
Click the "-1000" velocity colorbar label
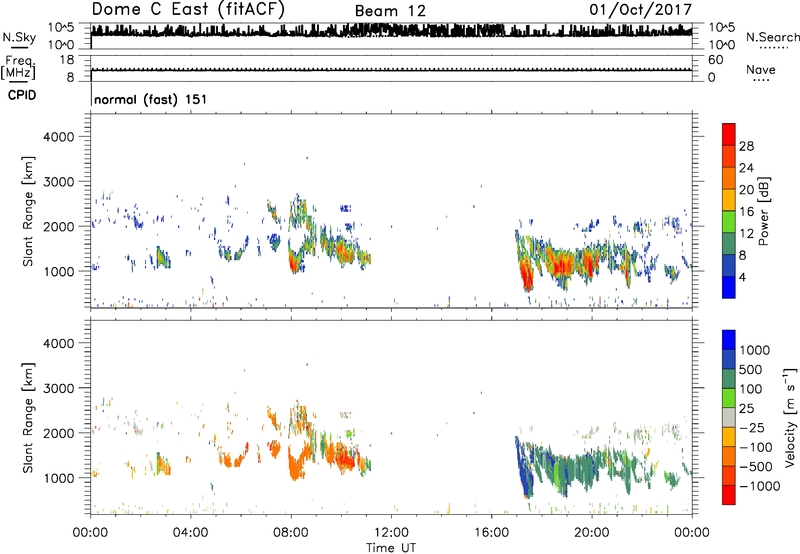(760, 486)
